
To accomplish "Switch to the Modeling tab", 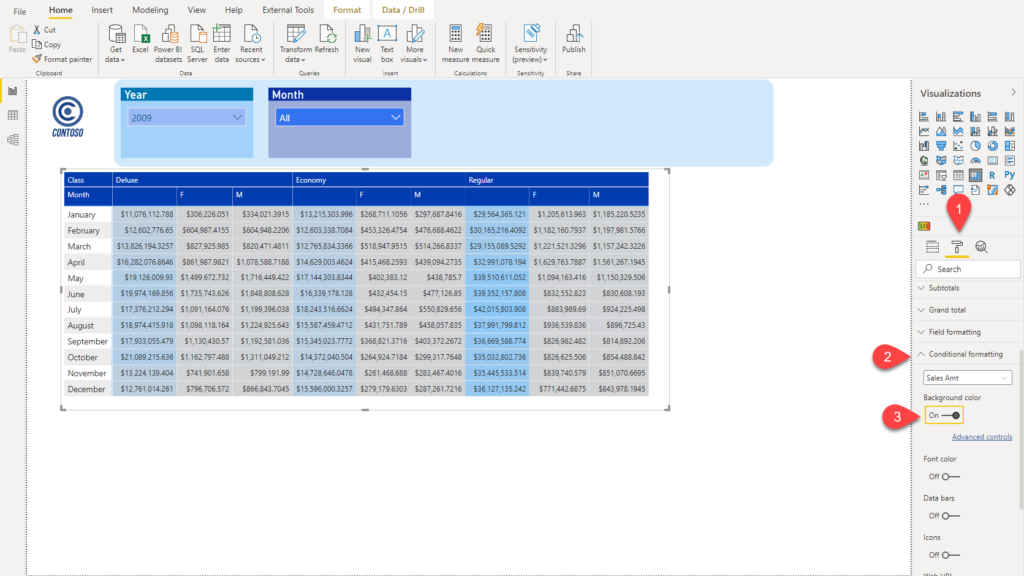I will [150, 10].
